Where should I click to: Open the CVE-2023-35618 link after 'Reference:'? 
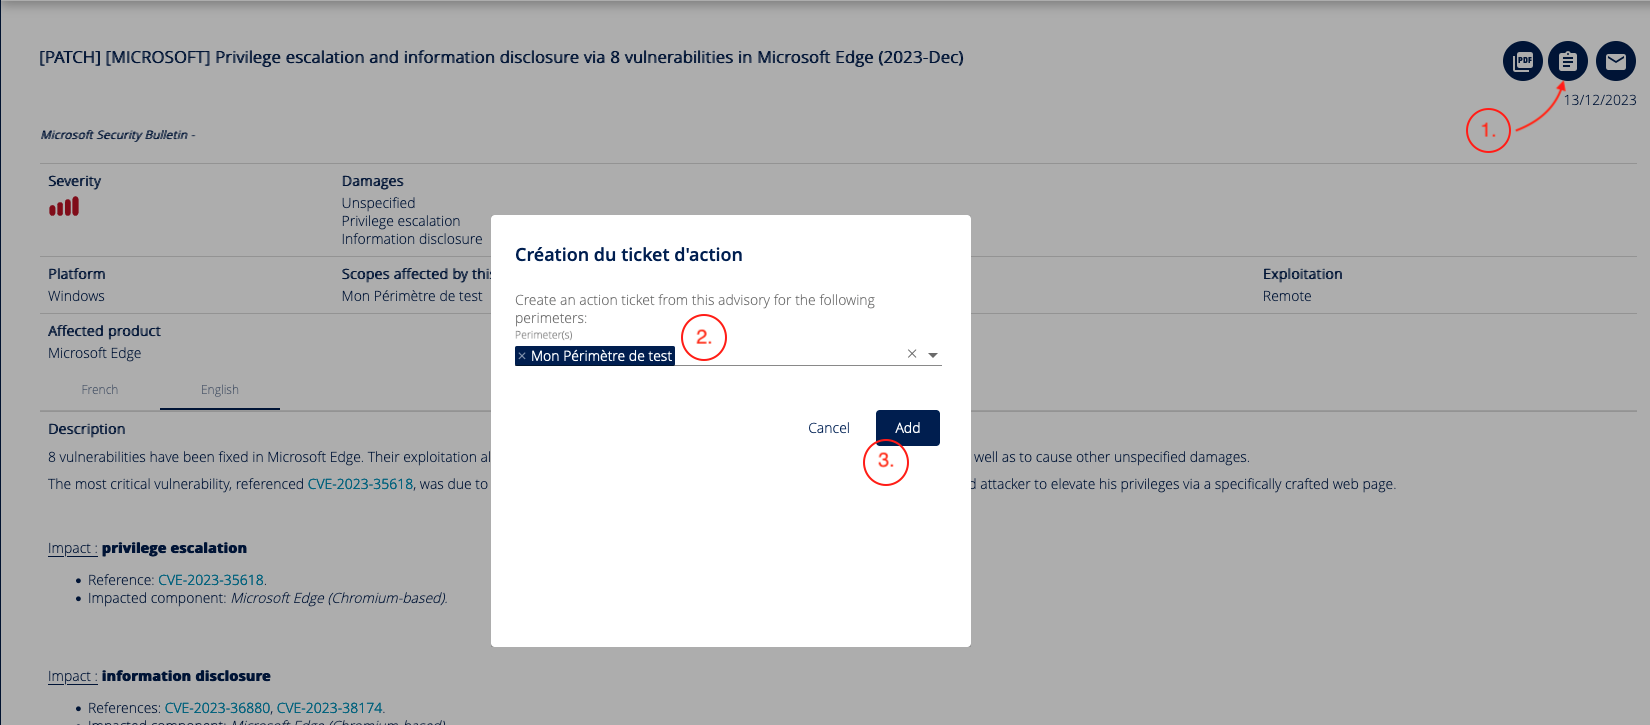(x=211, y=580)
